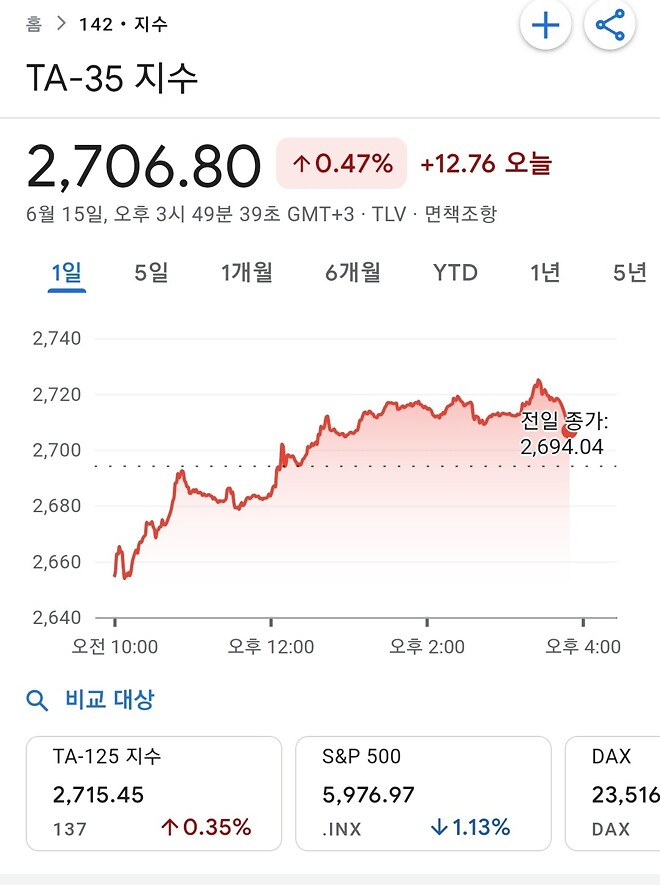Select the TA-125 지수 card
This screenshot has width=660, height=885.
click(155, 790)
